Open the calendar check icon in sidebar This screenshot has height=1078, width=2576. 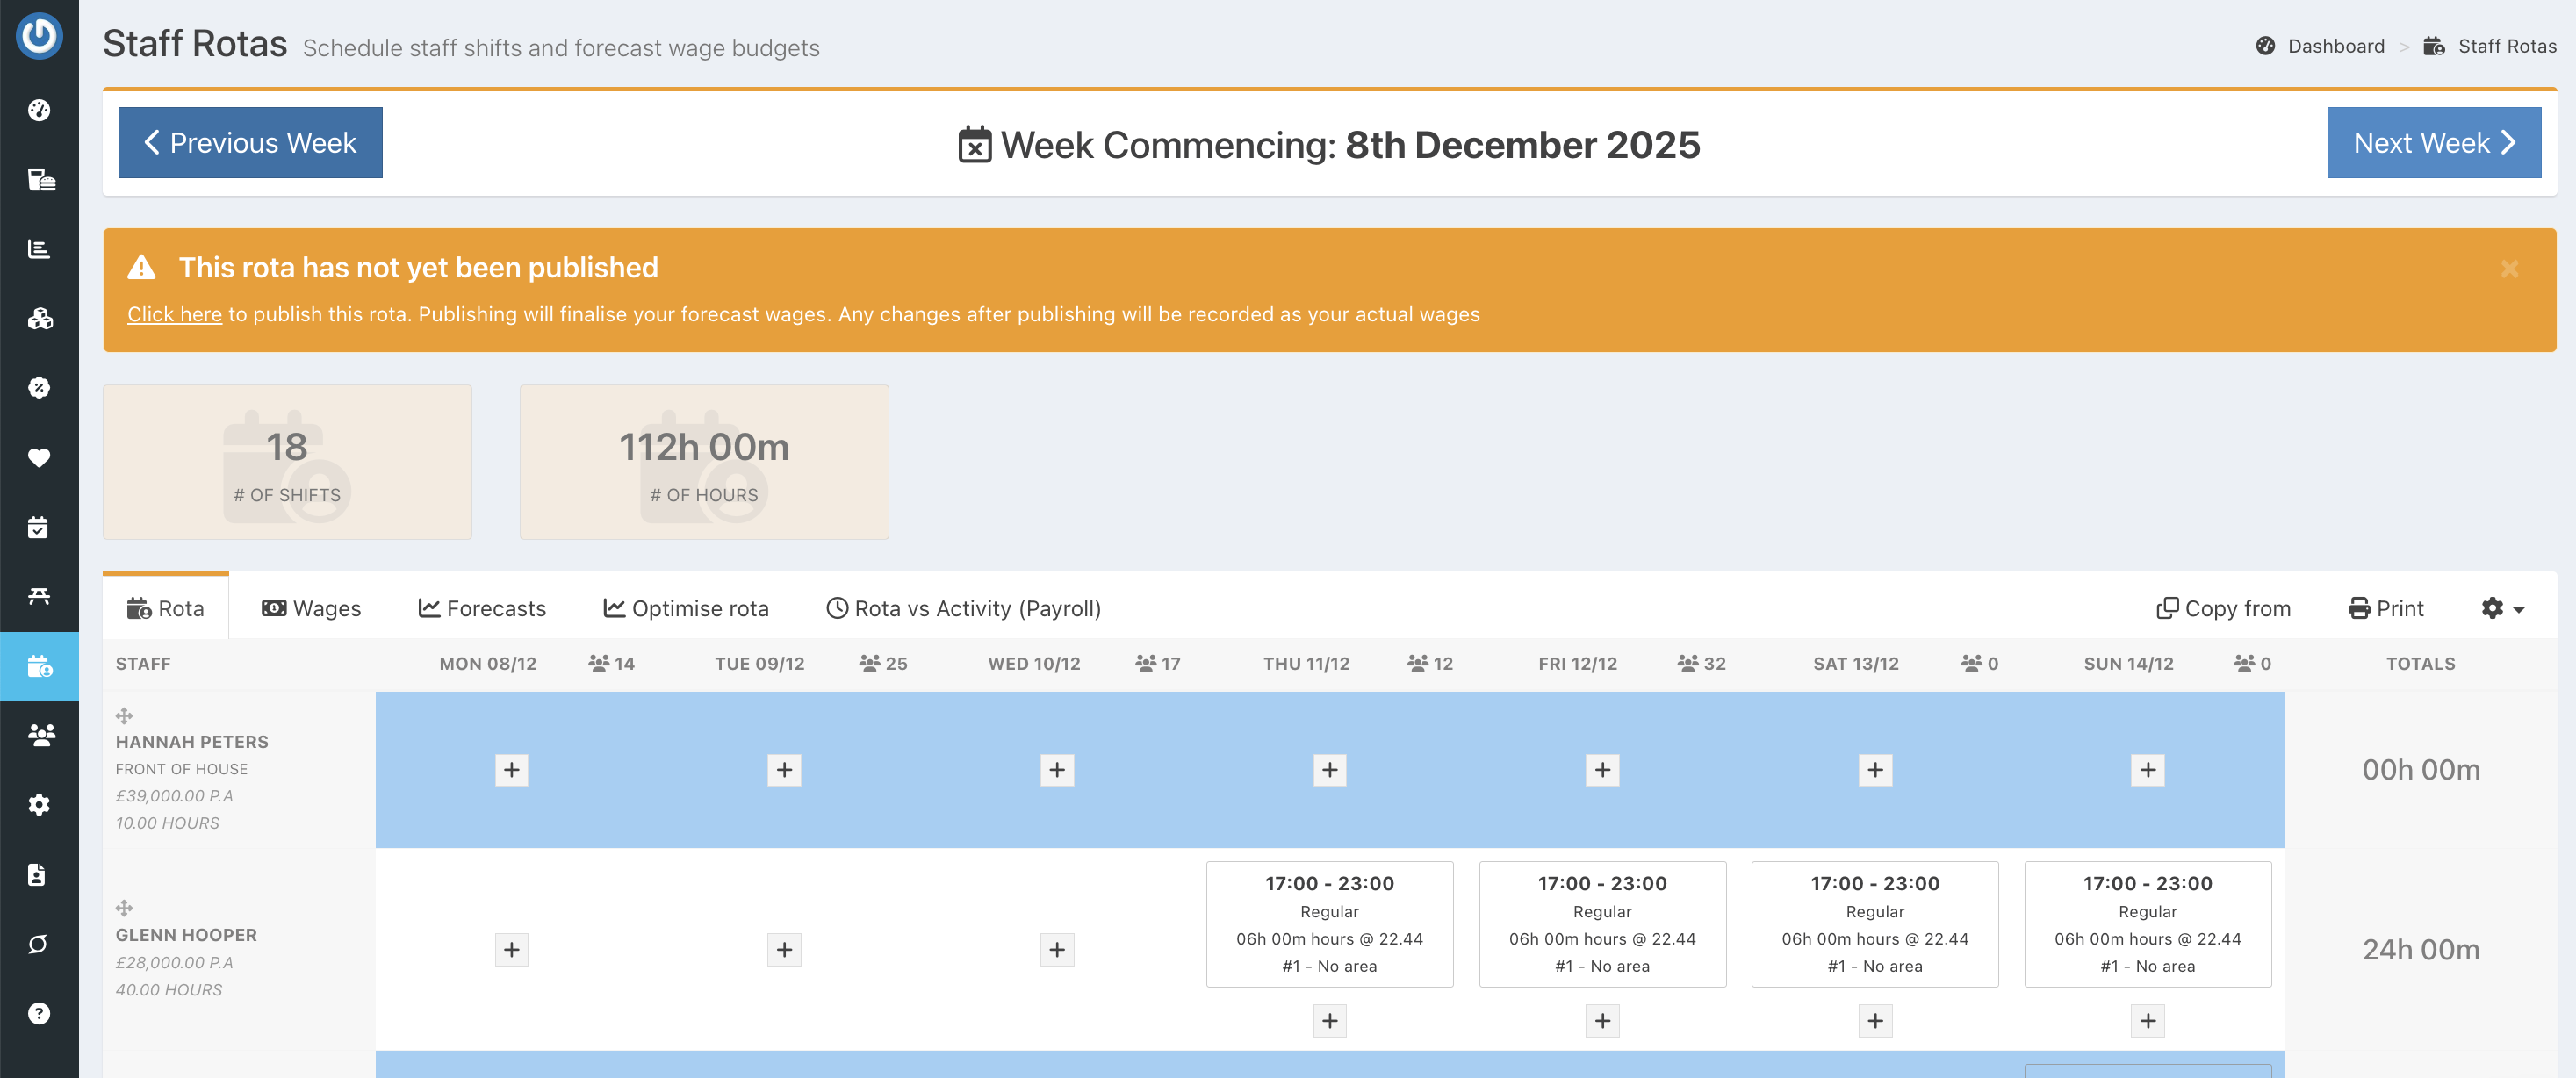pos(39,527)
